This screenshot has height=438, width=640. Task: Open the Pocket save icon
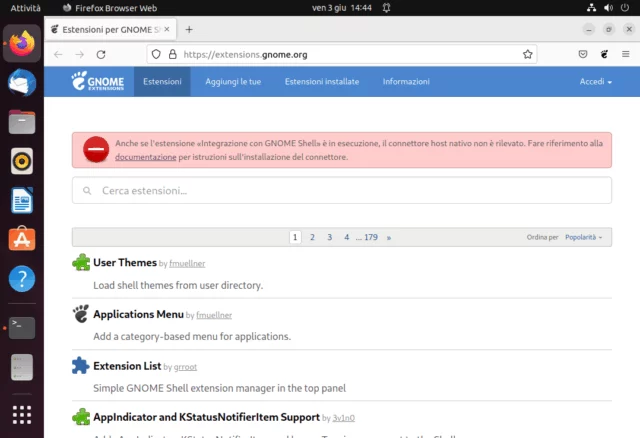point(583,54)
